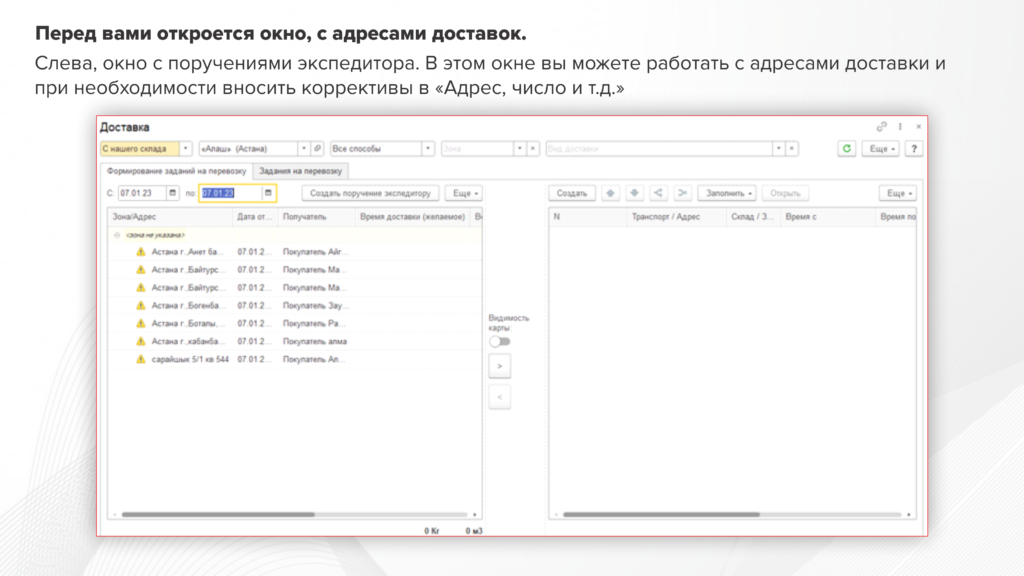Open the calendar for the по date
1024x576 pixels.
coord(268,193)
